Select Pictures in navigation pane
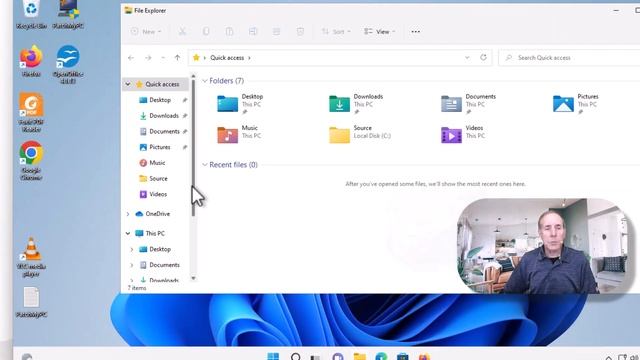The width and height of the screenshot is (640, 360). 160,147
